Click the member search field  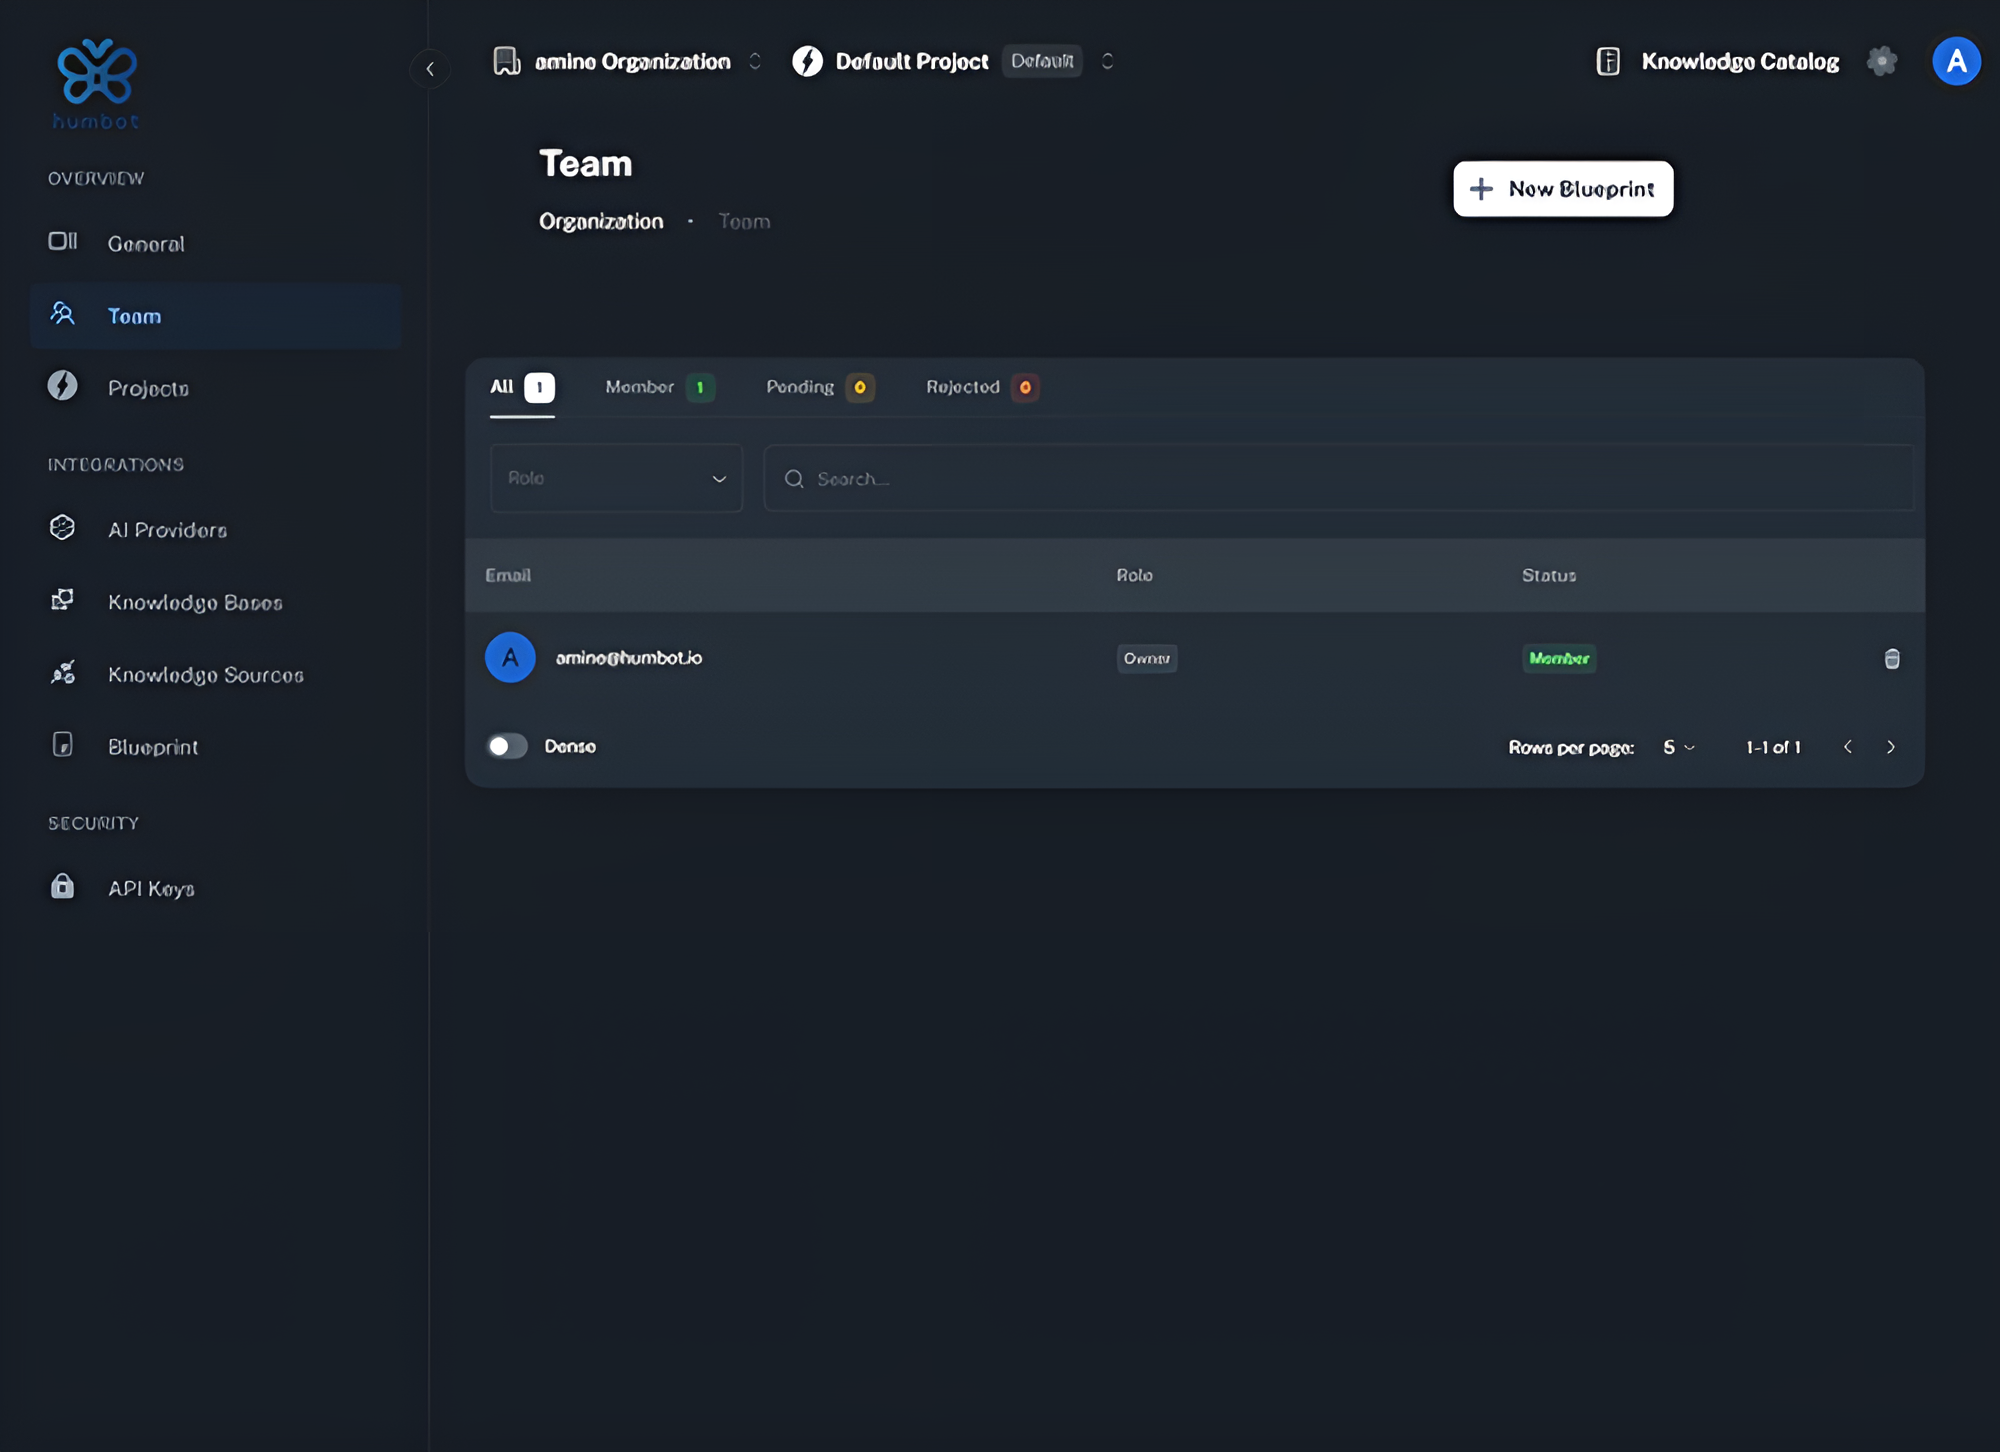(1338, 478)
